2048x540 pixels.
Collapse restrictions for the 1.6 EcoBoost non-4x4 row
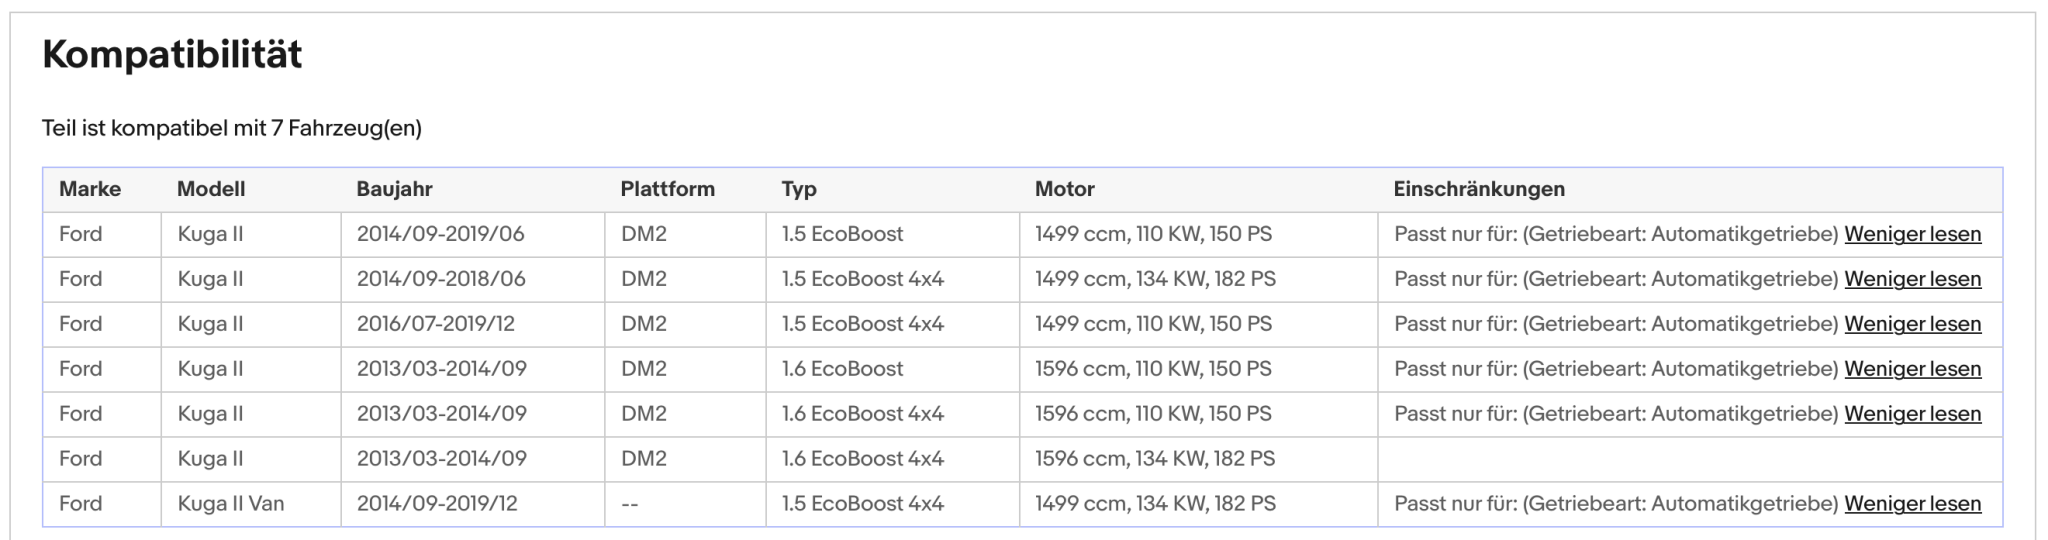1912,369
